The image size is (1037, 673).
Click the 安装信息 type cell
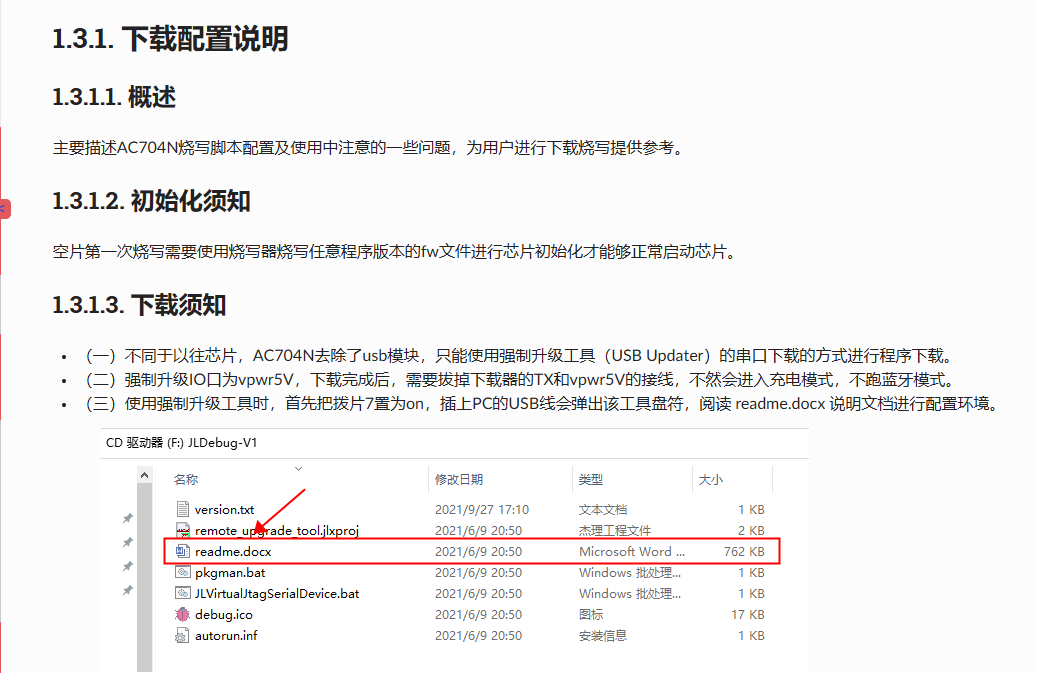[603, 636]
